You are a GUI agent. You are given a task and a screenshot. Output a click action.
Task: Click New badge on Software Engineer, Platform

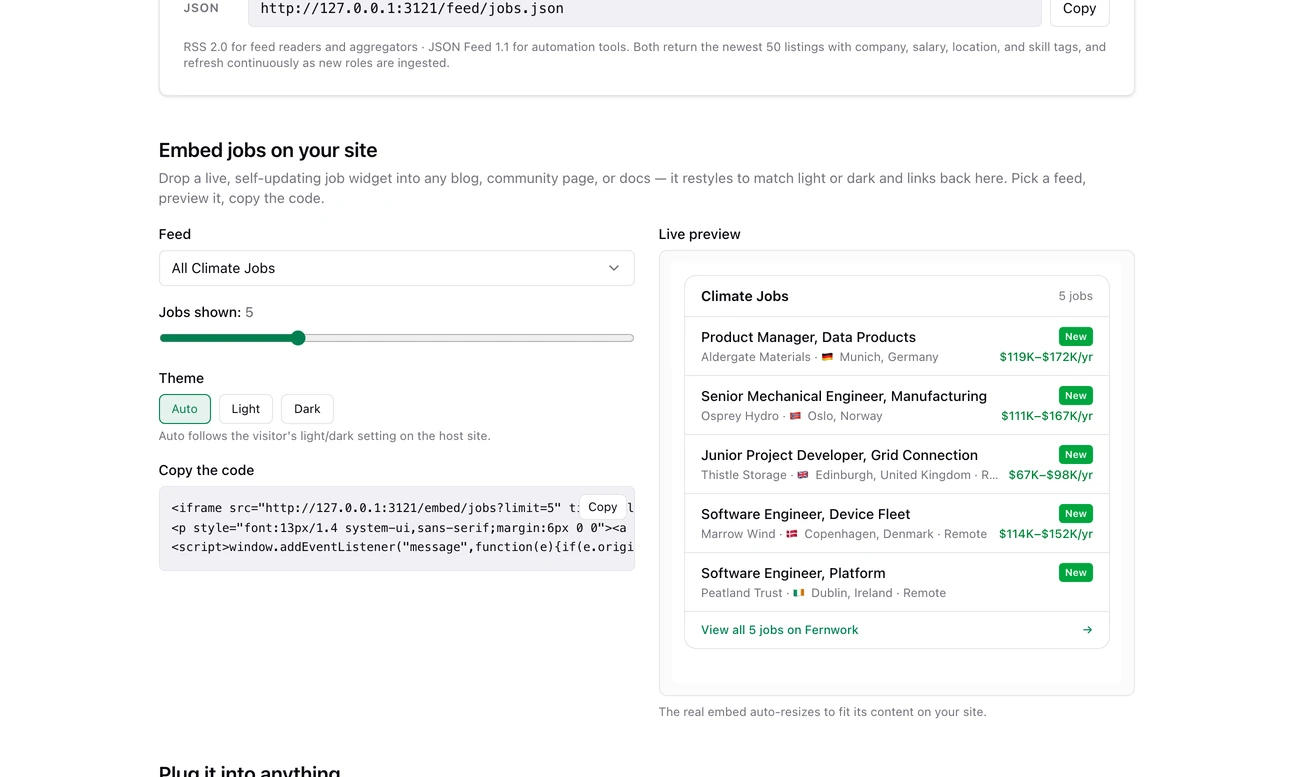pyautogui.click(x=1076, y=573)
